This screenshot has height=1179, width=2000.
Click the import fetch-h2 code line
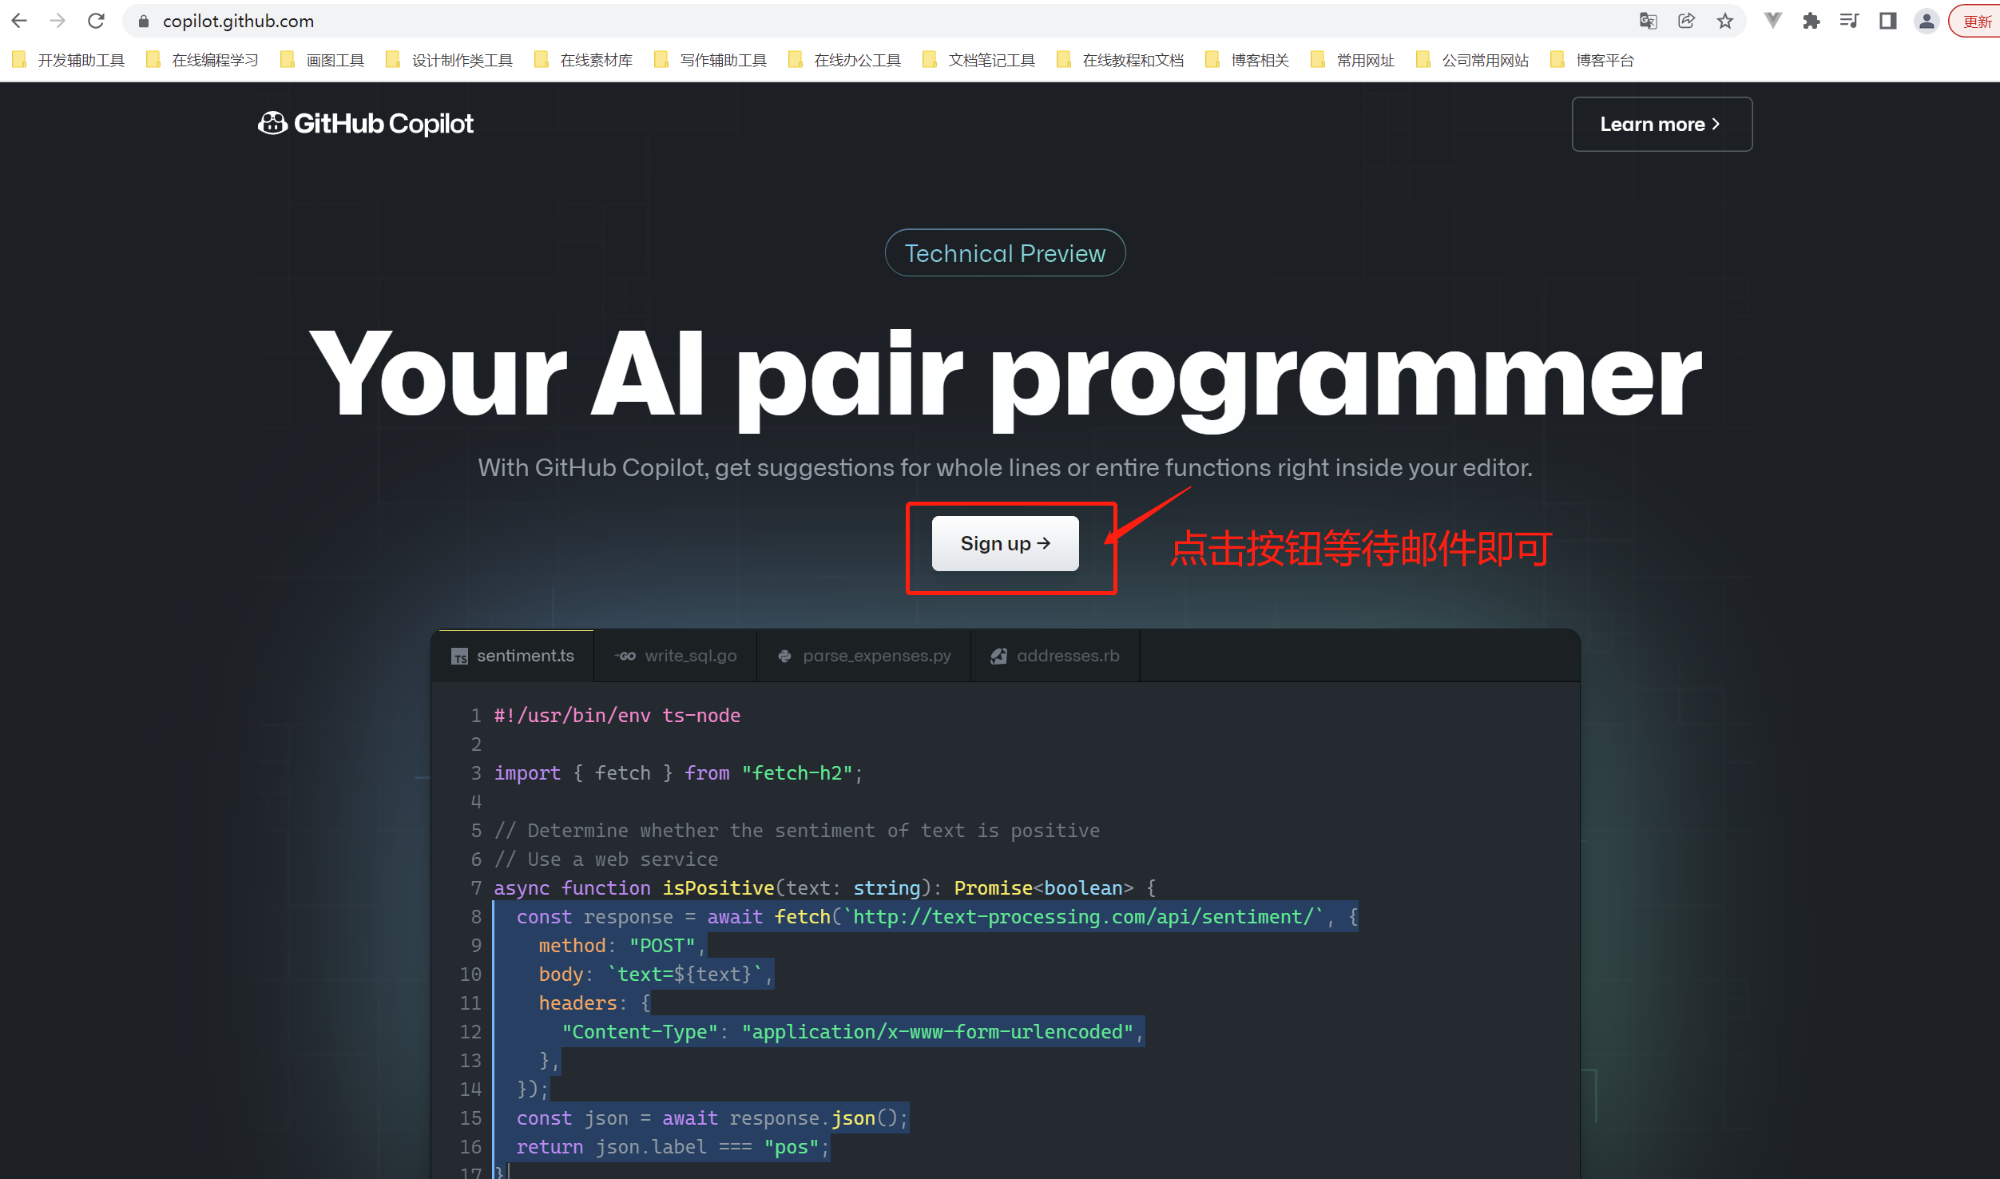point(678,773)
